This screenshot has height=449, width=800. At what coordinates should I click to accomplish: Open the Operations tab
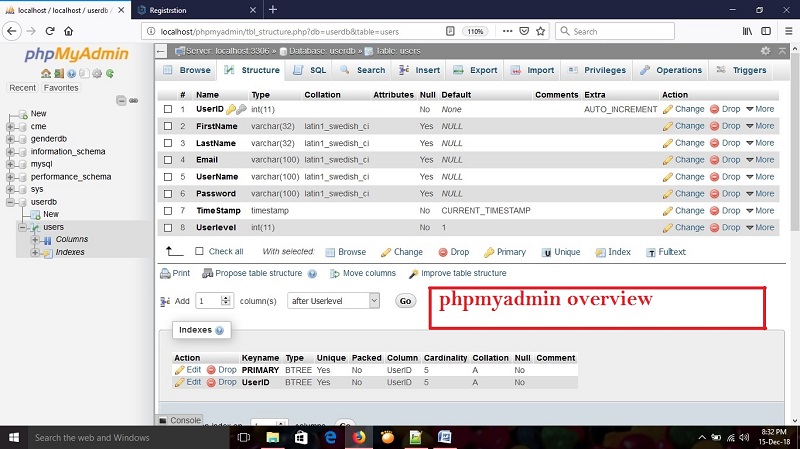[671, 70]
